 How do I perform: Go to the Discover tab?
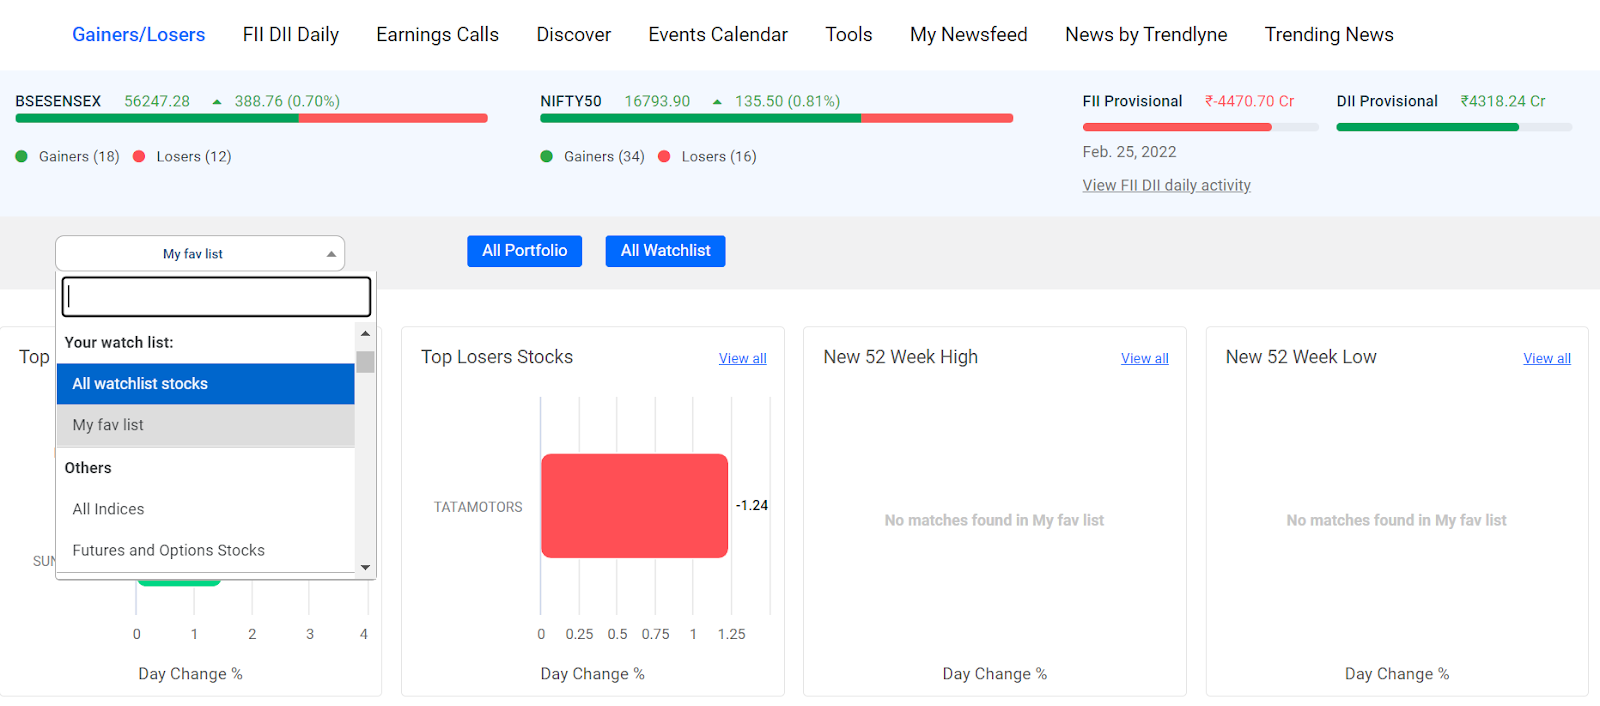click(x=573, y=35)
